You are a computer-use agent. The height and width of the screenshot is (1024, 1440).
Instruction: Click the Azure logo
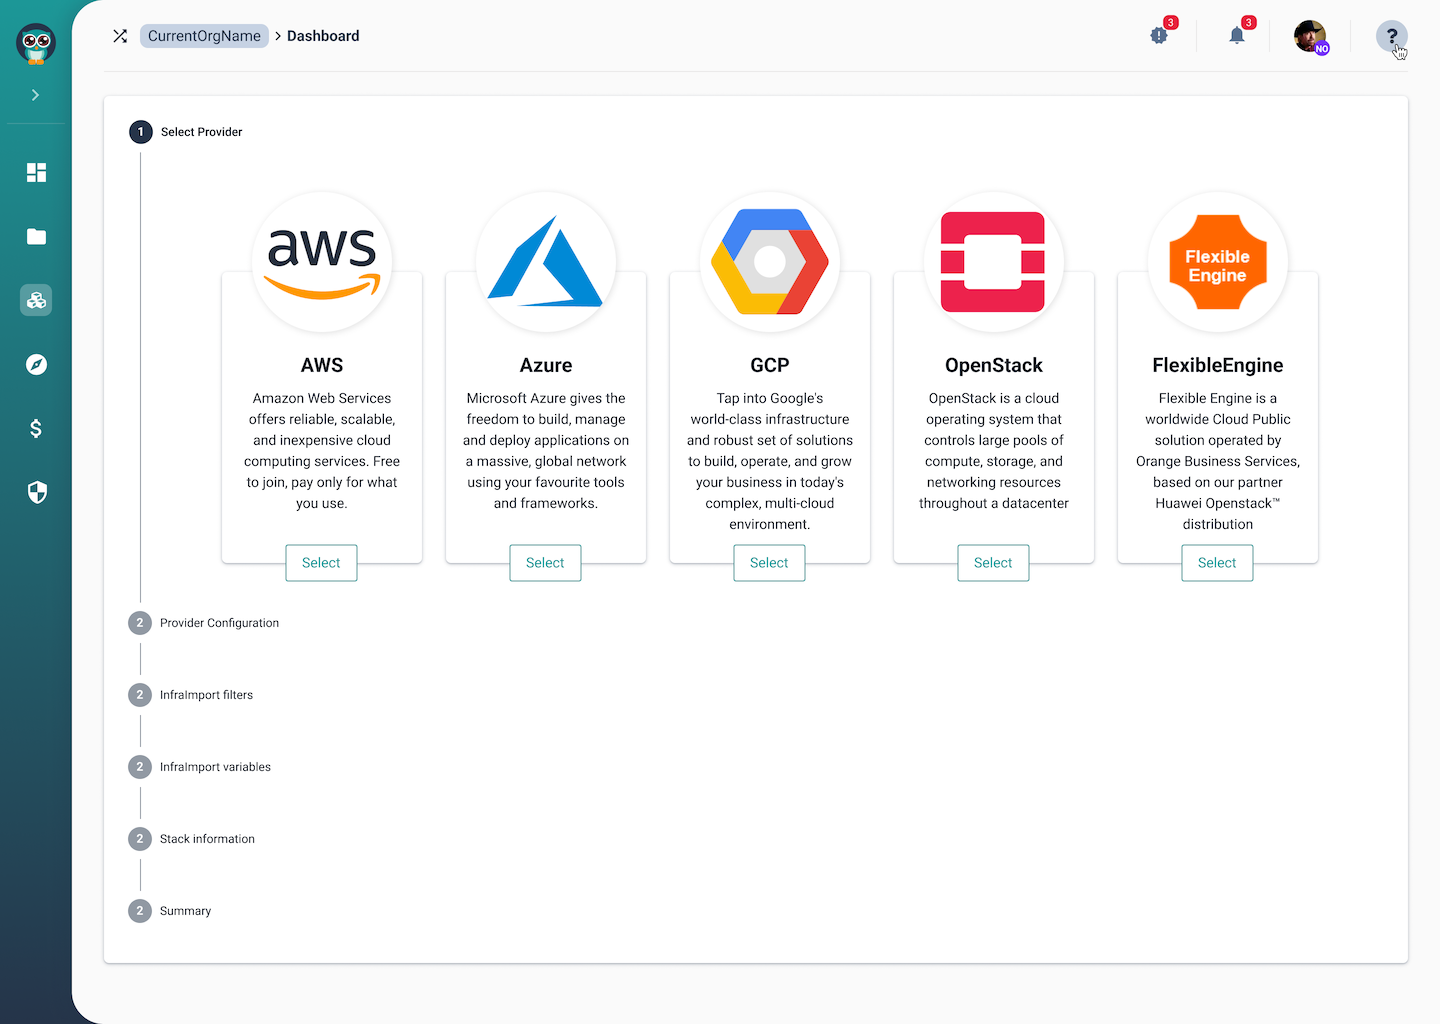(546, 262)
